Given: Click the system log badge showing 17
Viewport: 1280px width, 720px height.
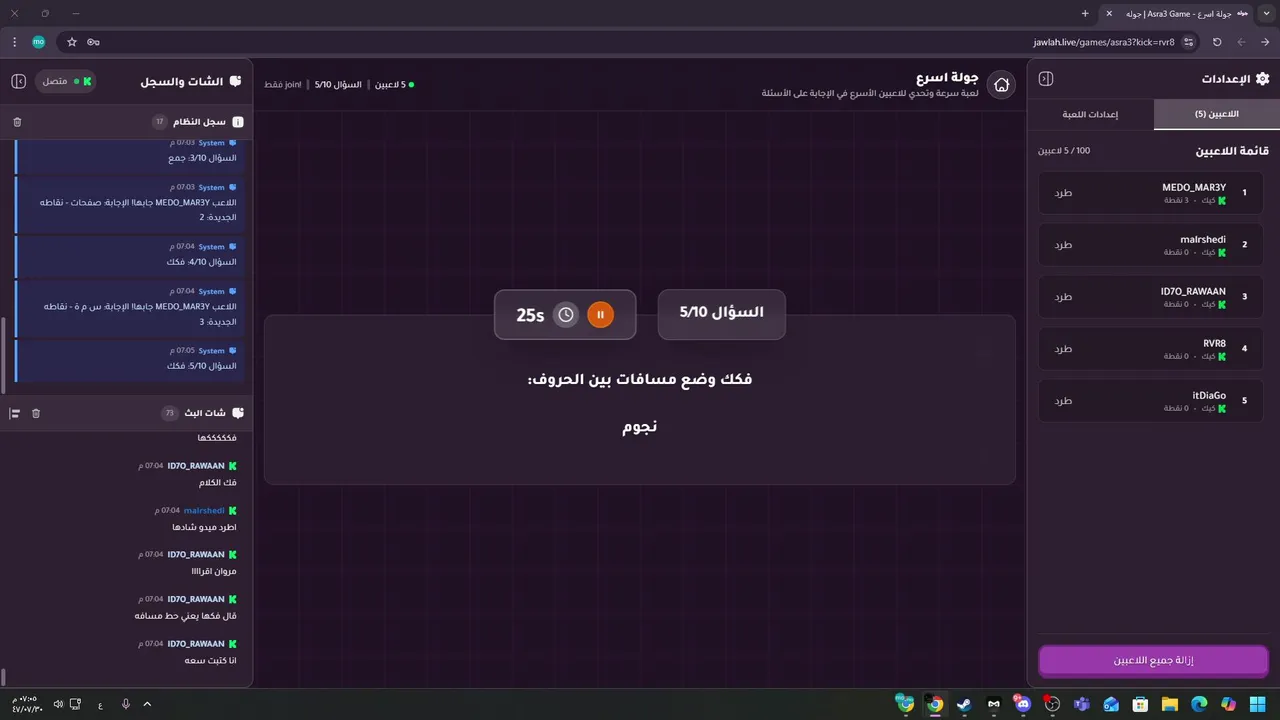Looking at the screenshot, I should point(159,122).
